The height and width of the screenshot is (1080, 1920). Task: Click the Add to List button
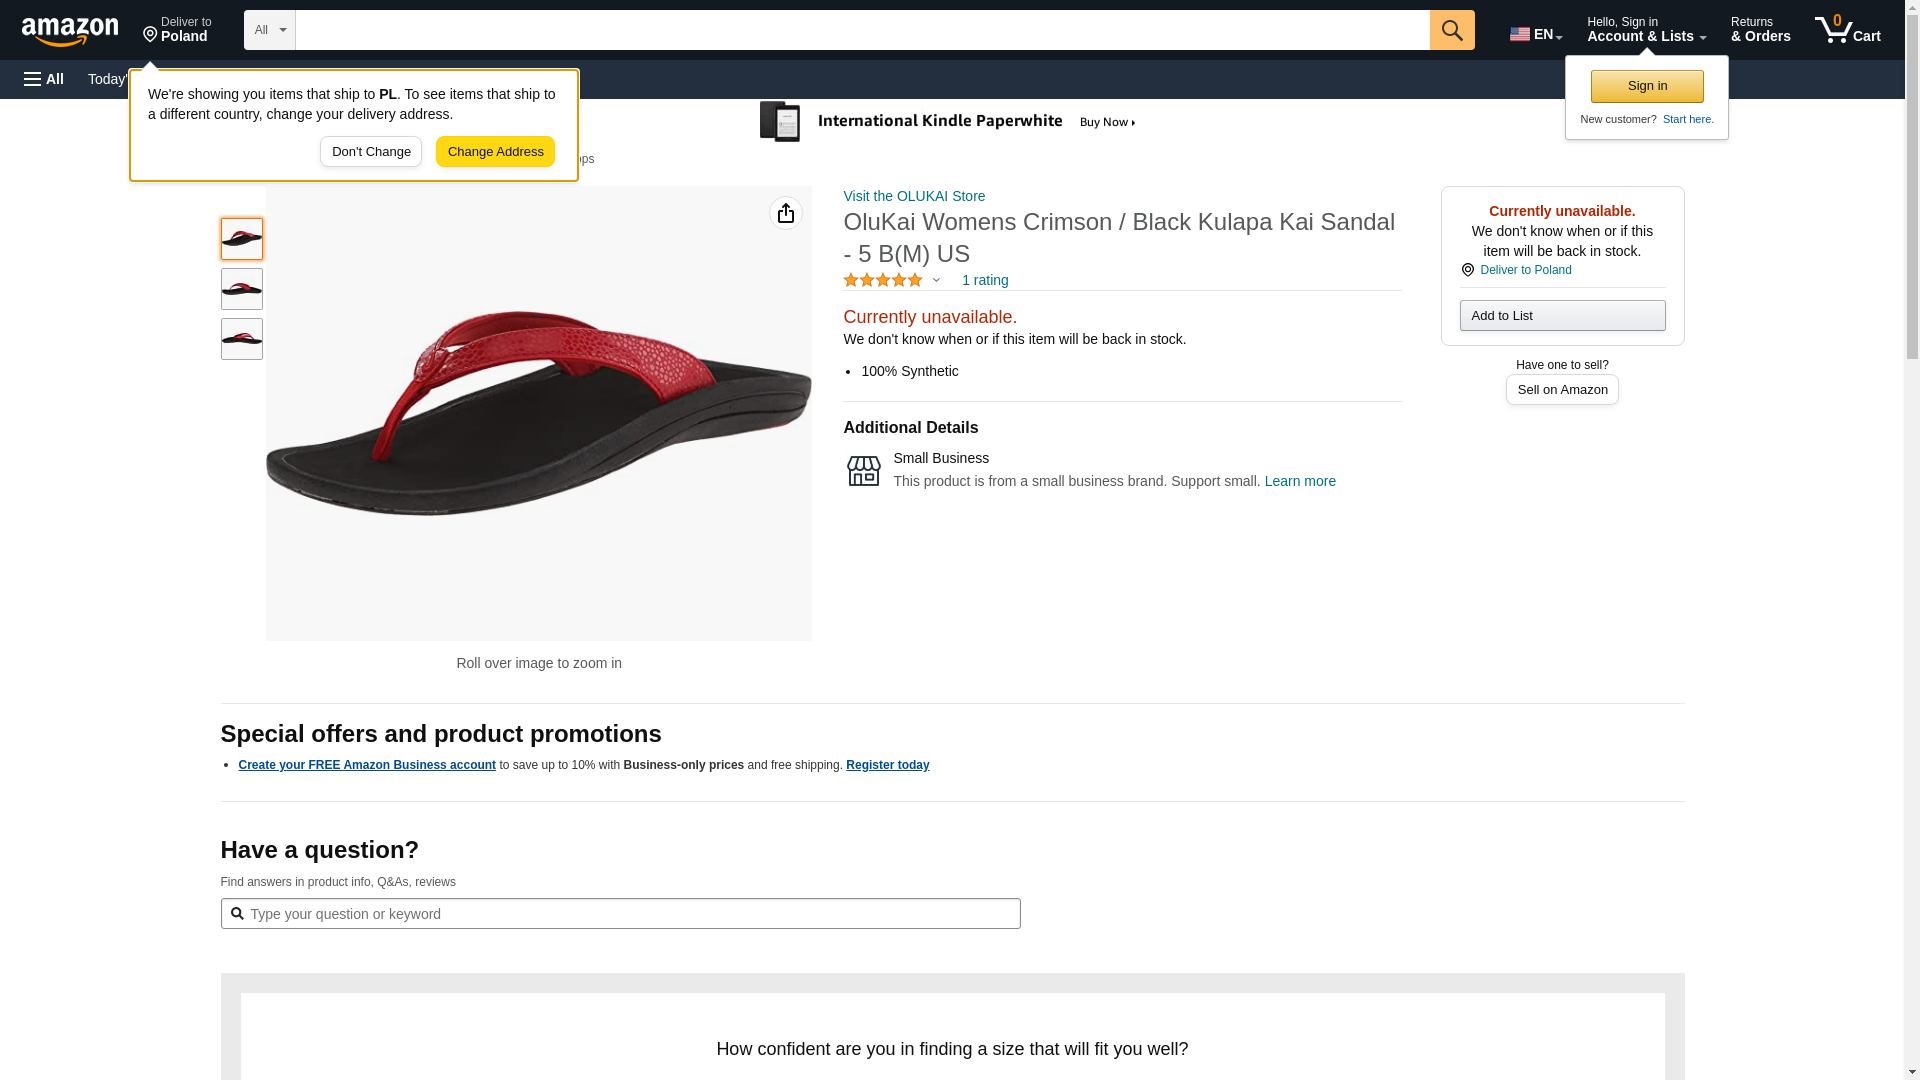point(1562,316)
